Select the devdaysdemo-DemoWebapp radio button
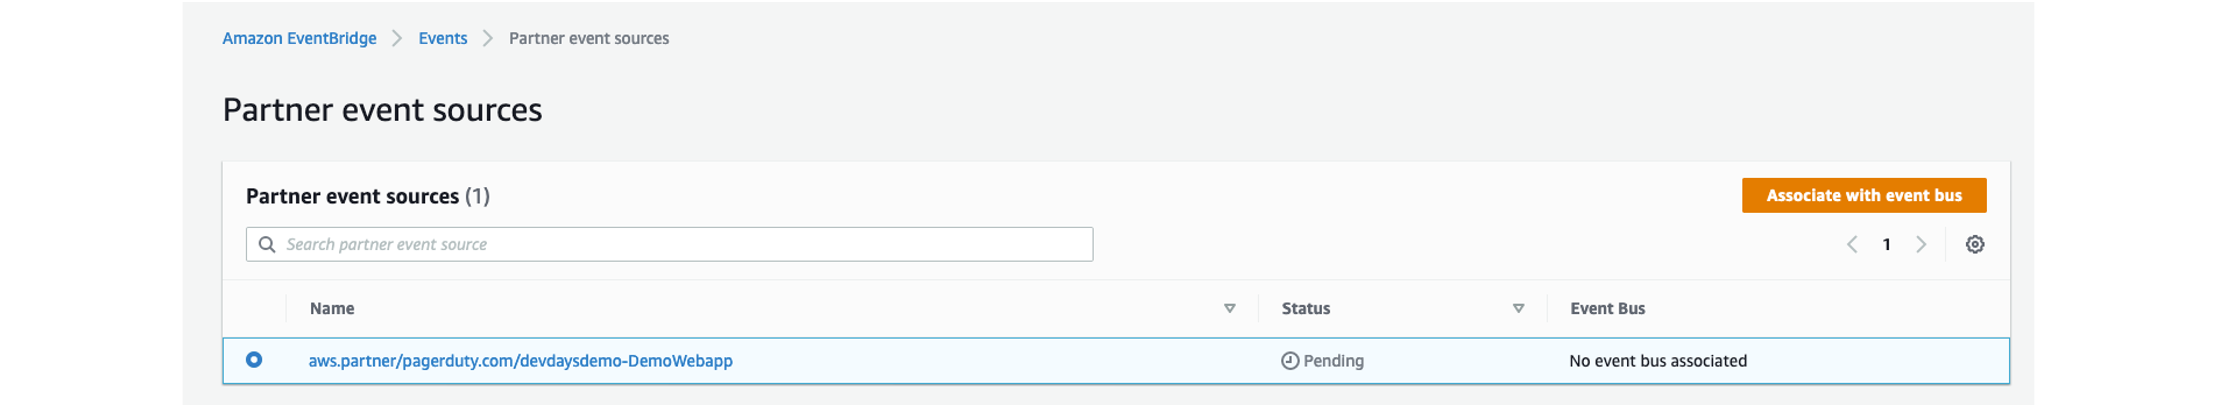This screenshot has height=406, width=2216. pyautogui.click(x=254, y=360)
